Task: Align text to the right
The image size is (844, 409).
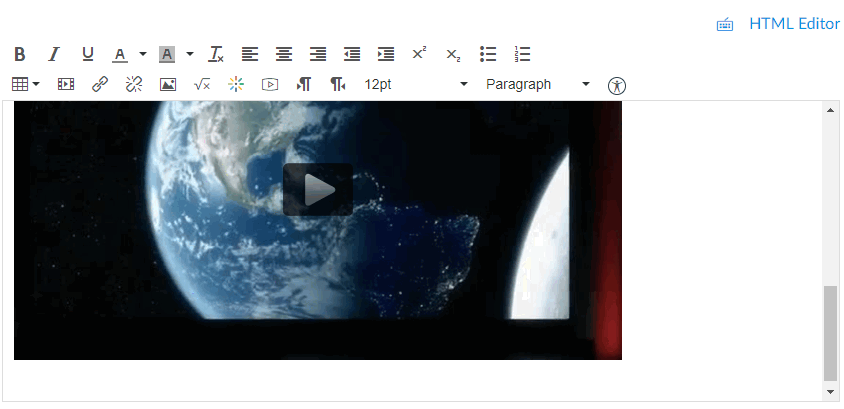Action: coord(318,54)
